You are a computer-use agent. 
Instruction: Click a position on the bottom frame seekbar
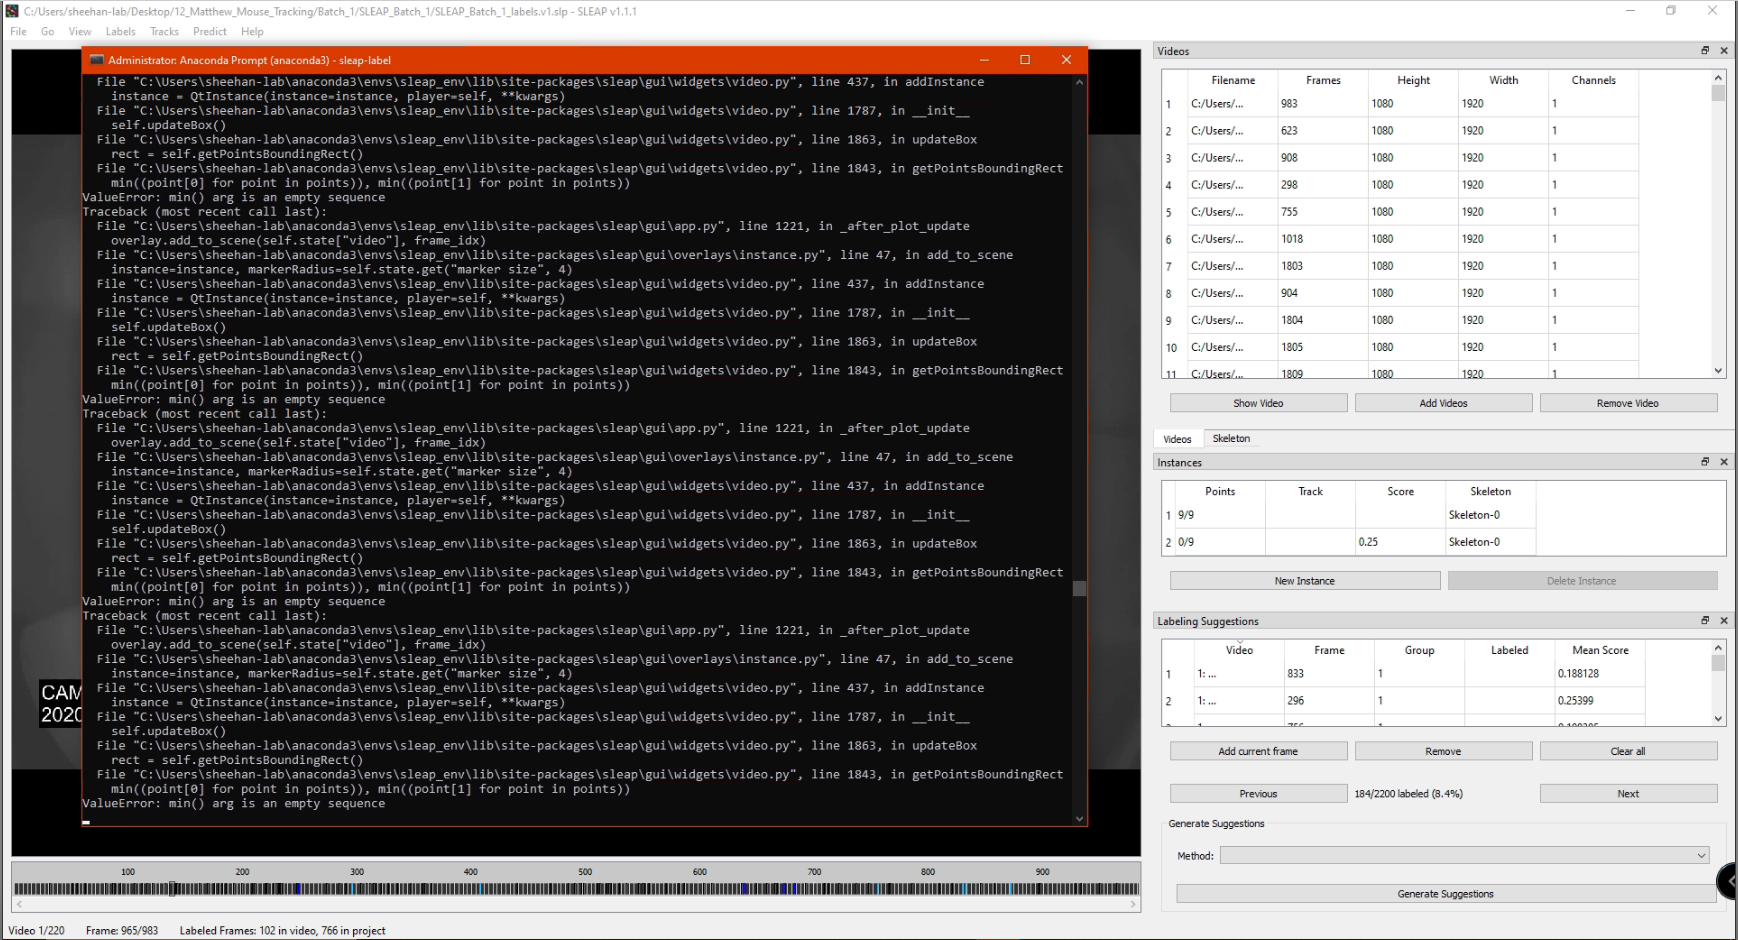(575, 887)
